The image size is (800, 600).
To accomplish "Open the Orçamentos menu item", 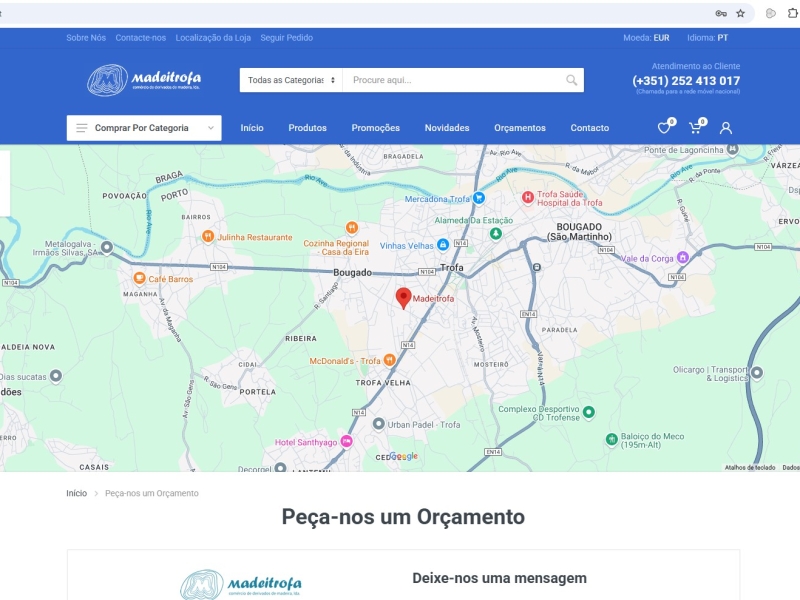I will point(520,128).
